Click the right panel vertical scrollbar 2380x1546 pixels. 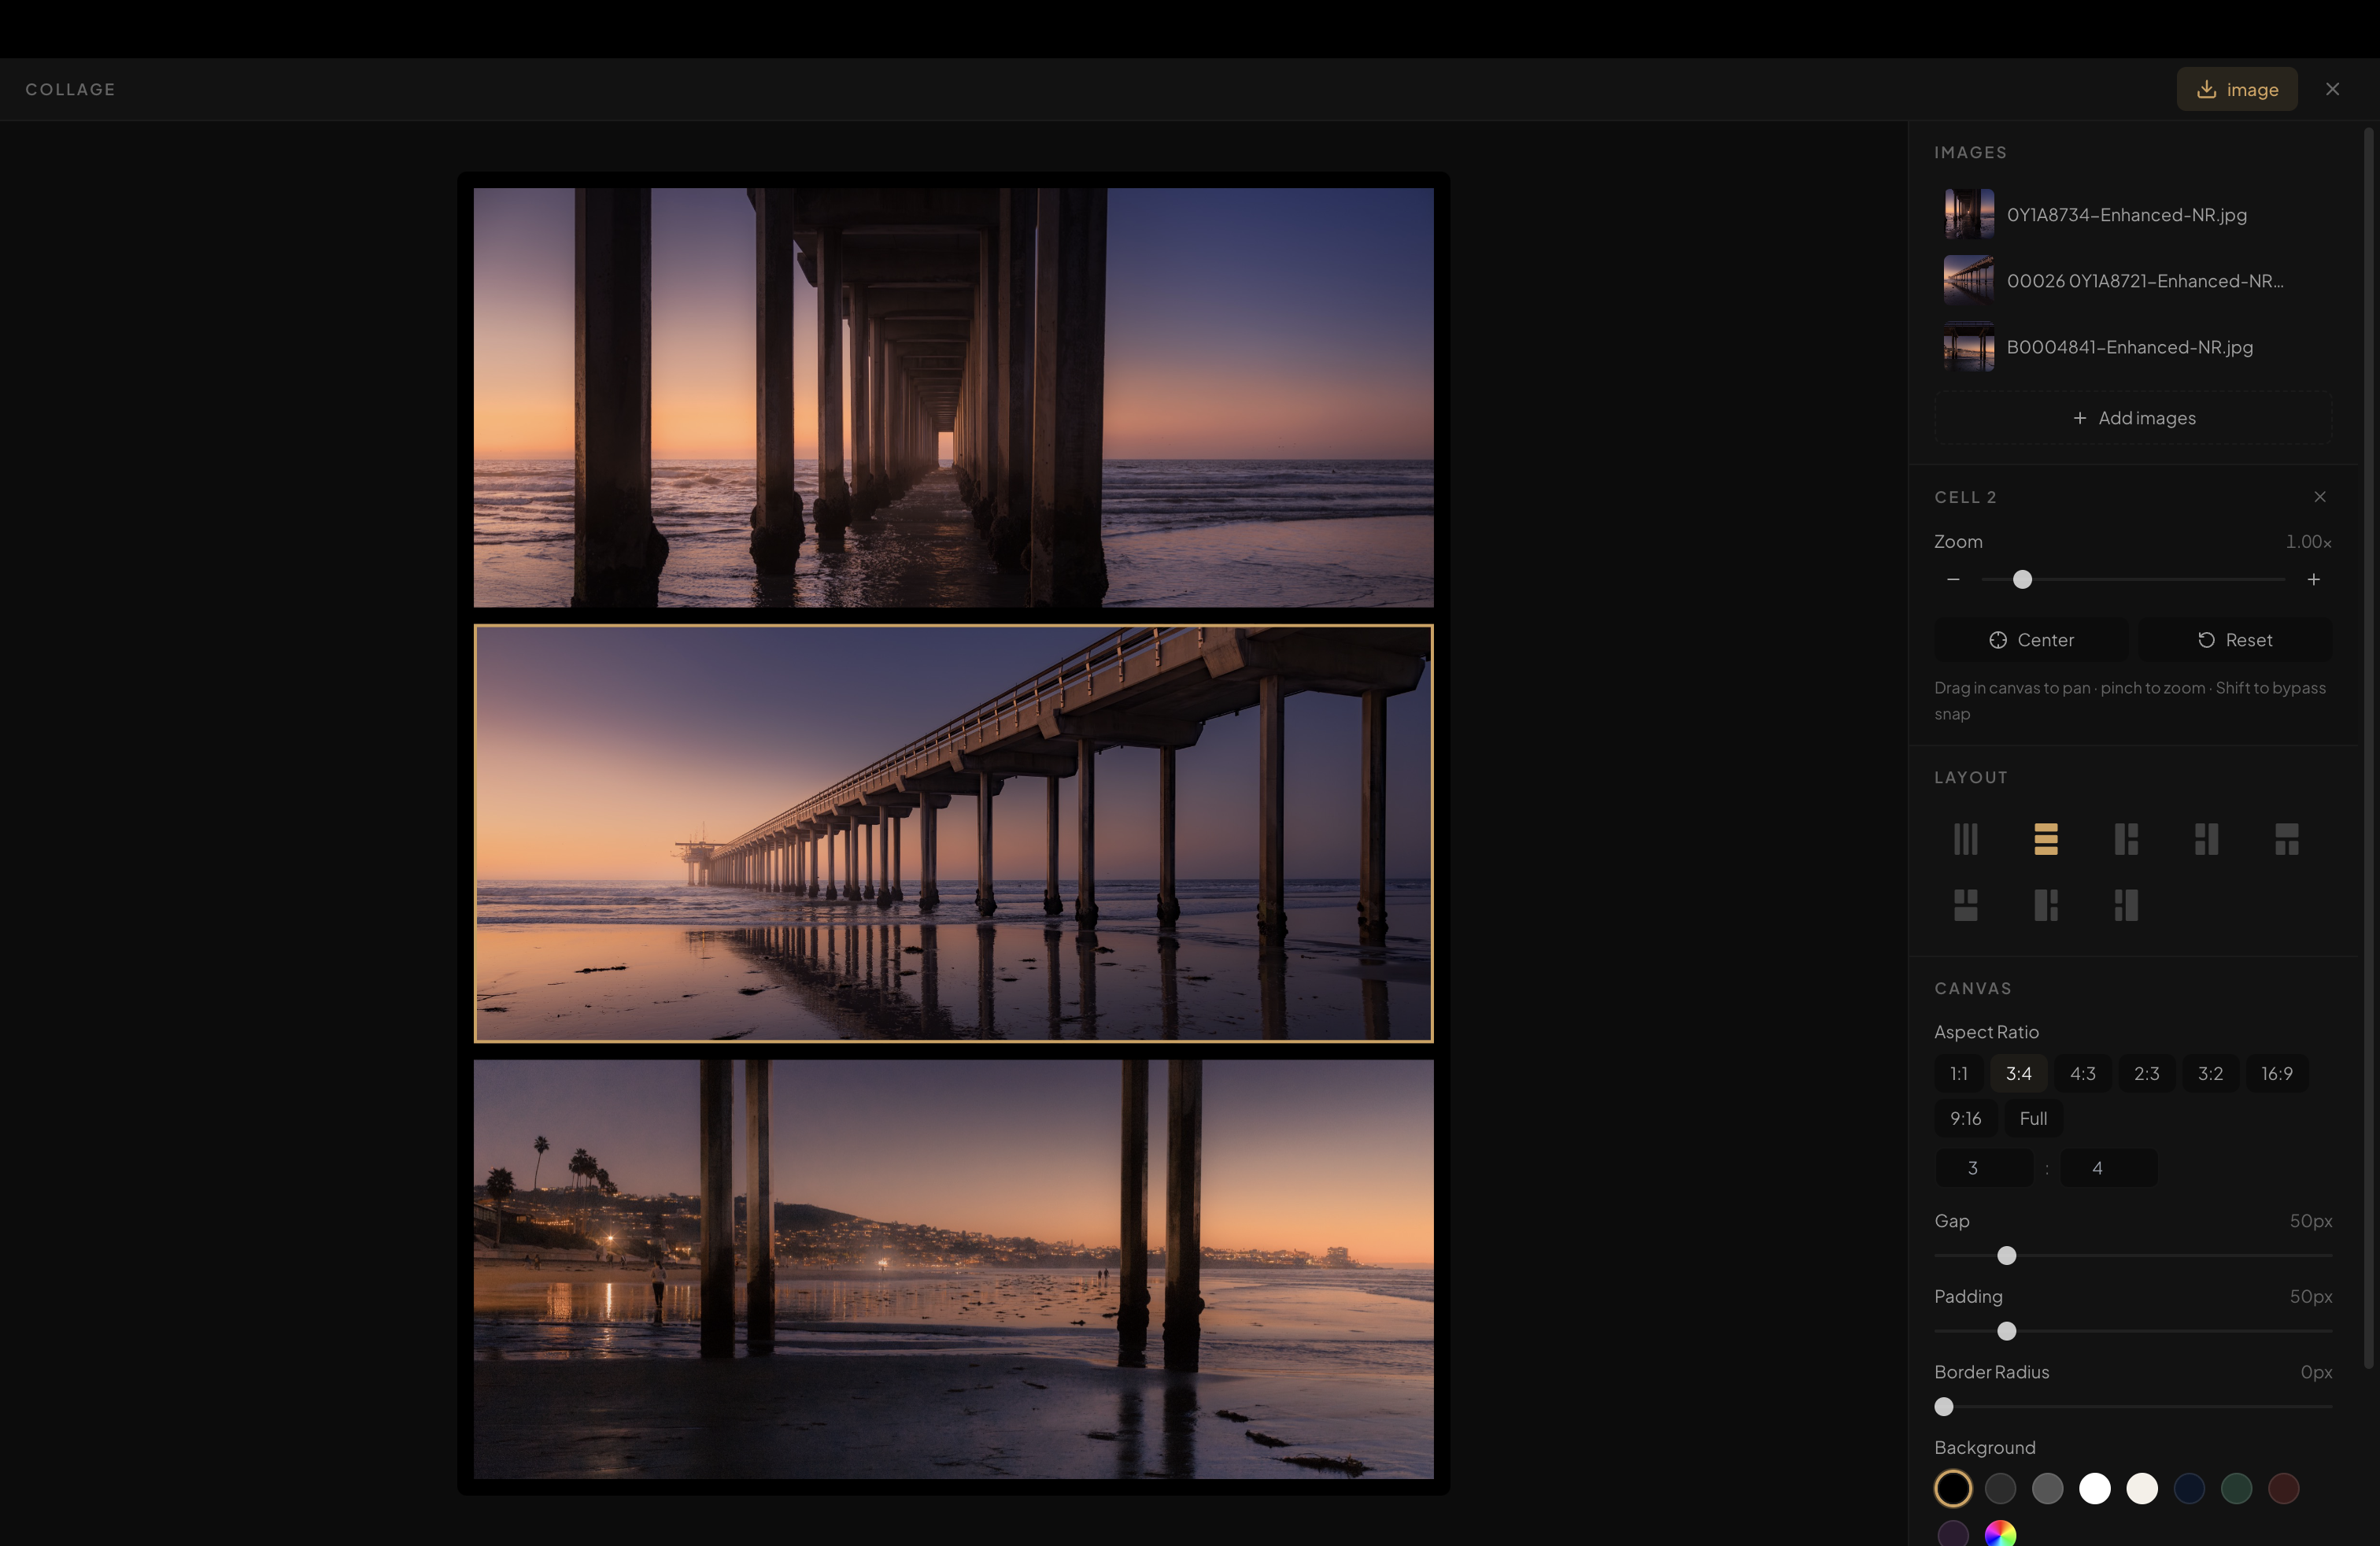pyautogui.click(x=2368, y=747)
